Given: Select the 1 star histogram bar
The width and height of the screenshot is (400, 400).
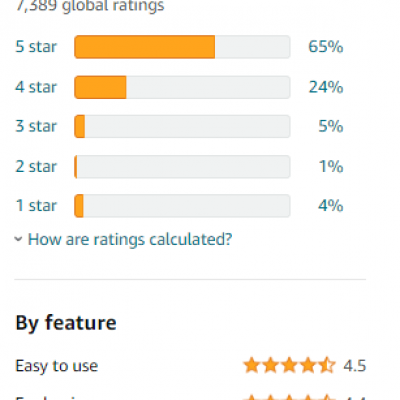Looking at the screenshot, I should click(x=182, y=206).
